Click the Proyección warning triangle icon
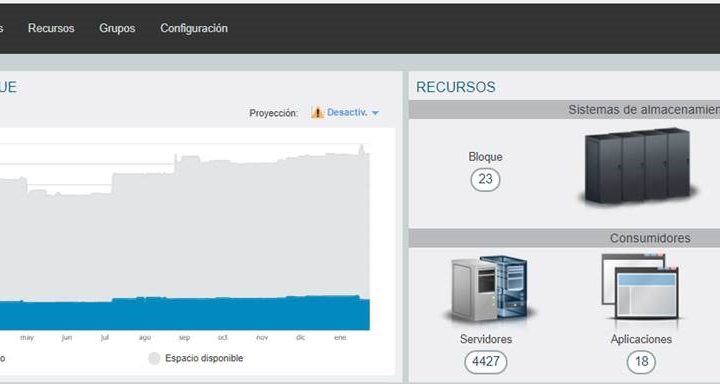 317,113
